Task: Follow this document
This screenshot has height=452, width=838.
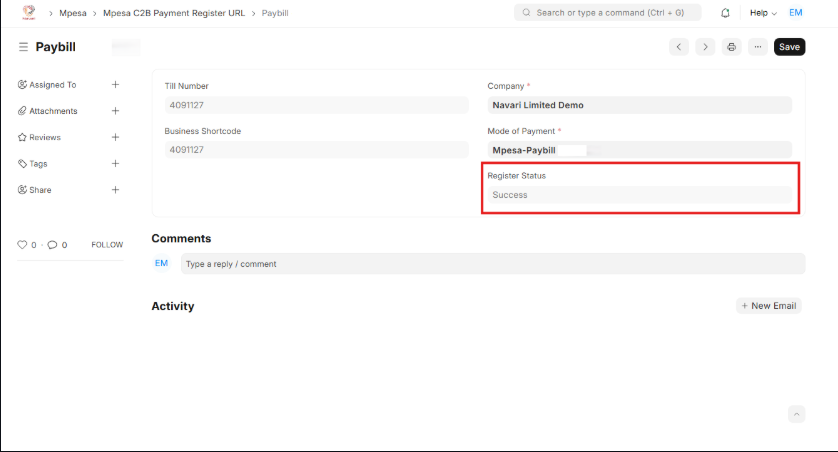Action: pos(107,245)
